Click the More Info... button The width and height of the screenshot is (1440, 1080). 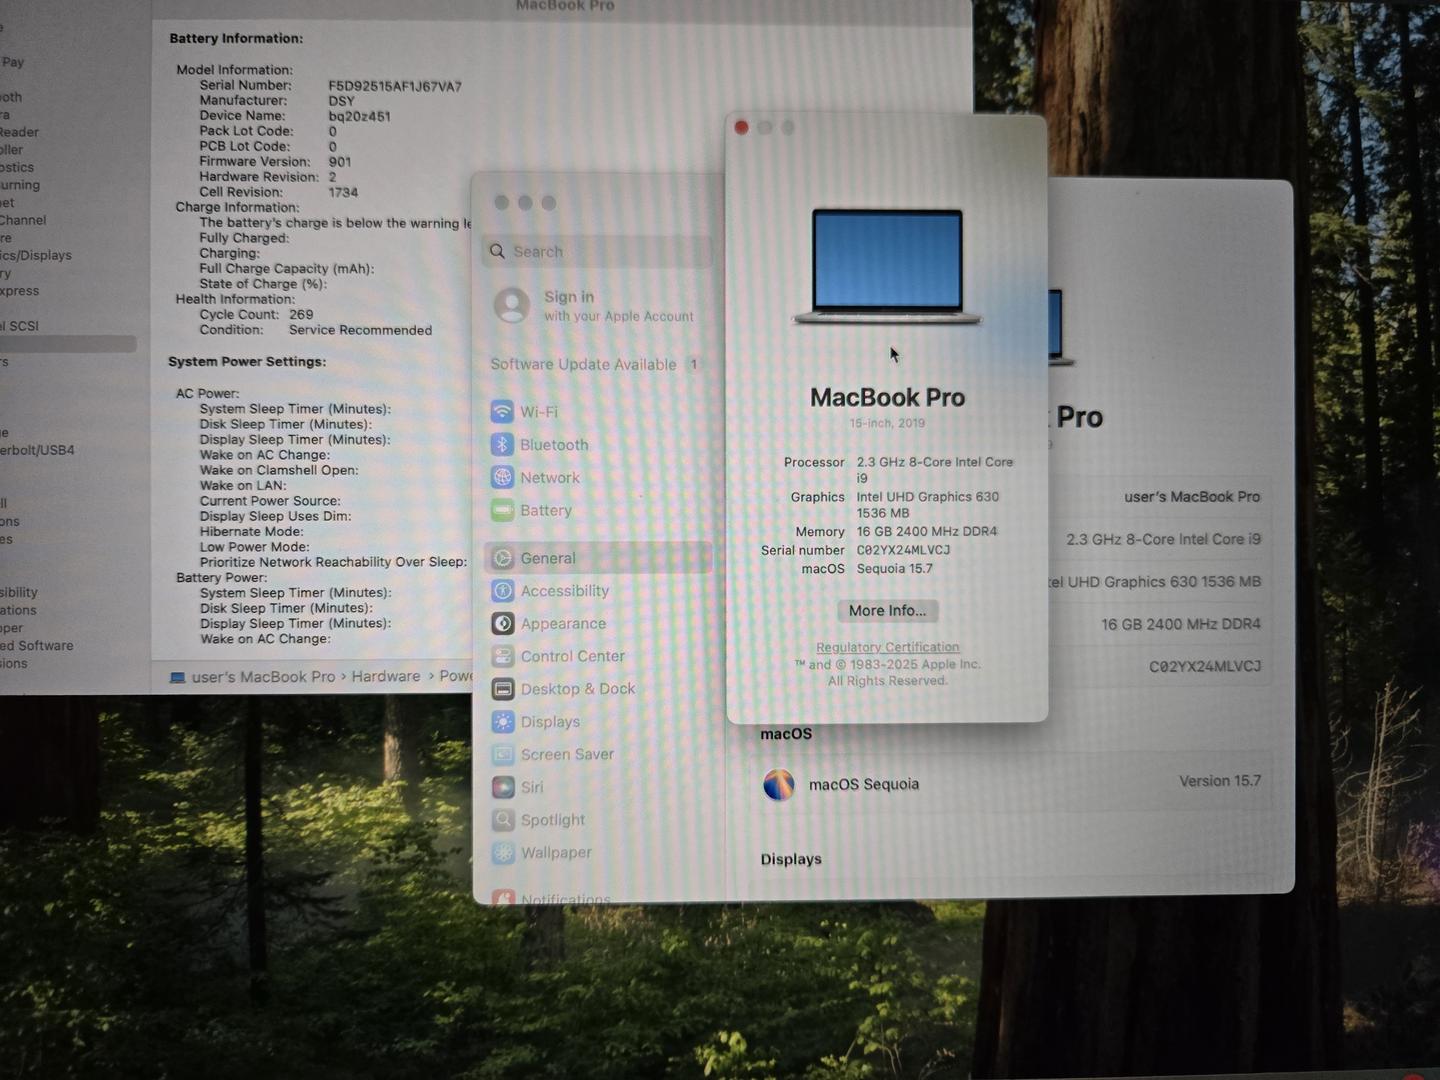click(x=887, y=610)
